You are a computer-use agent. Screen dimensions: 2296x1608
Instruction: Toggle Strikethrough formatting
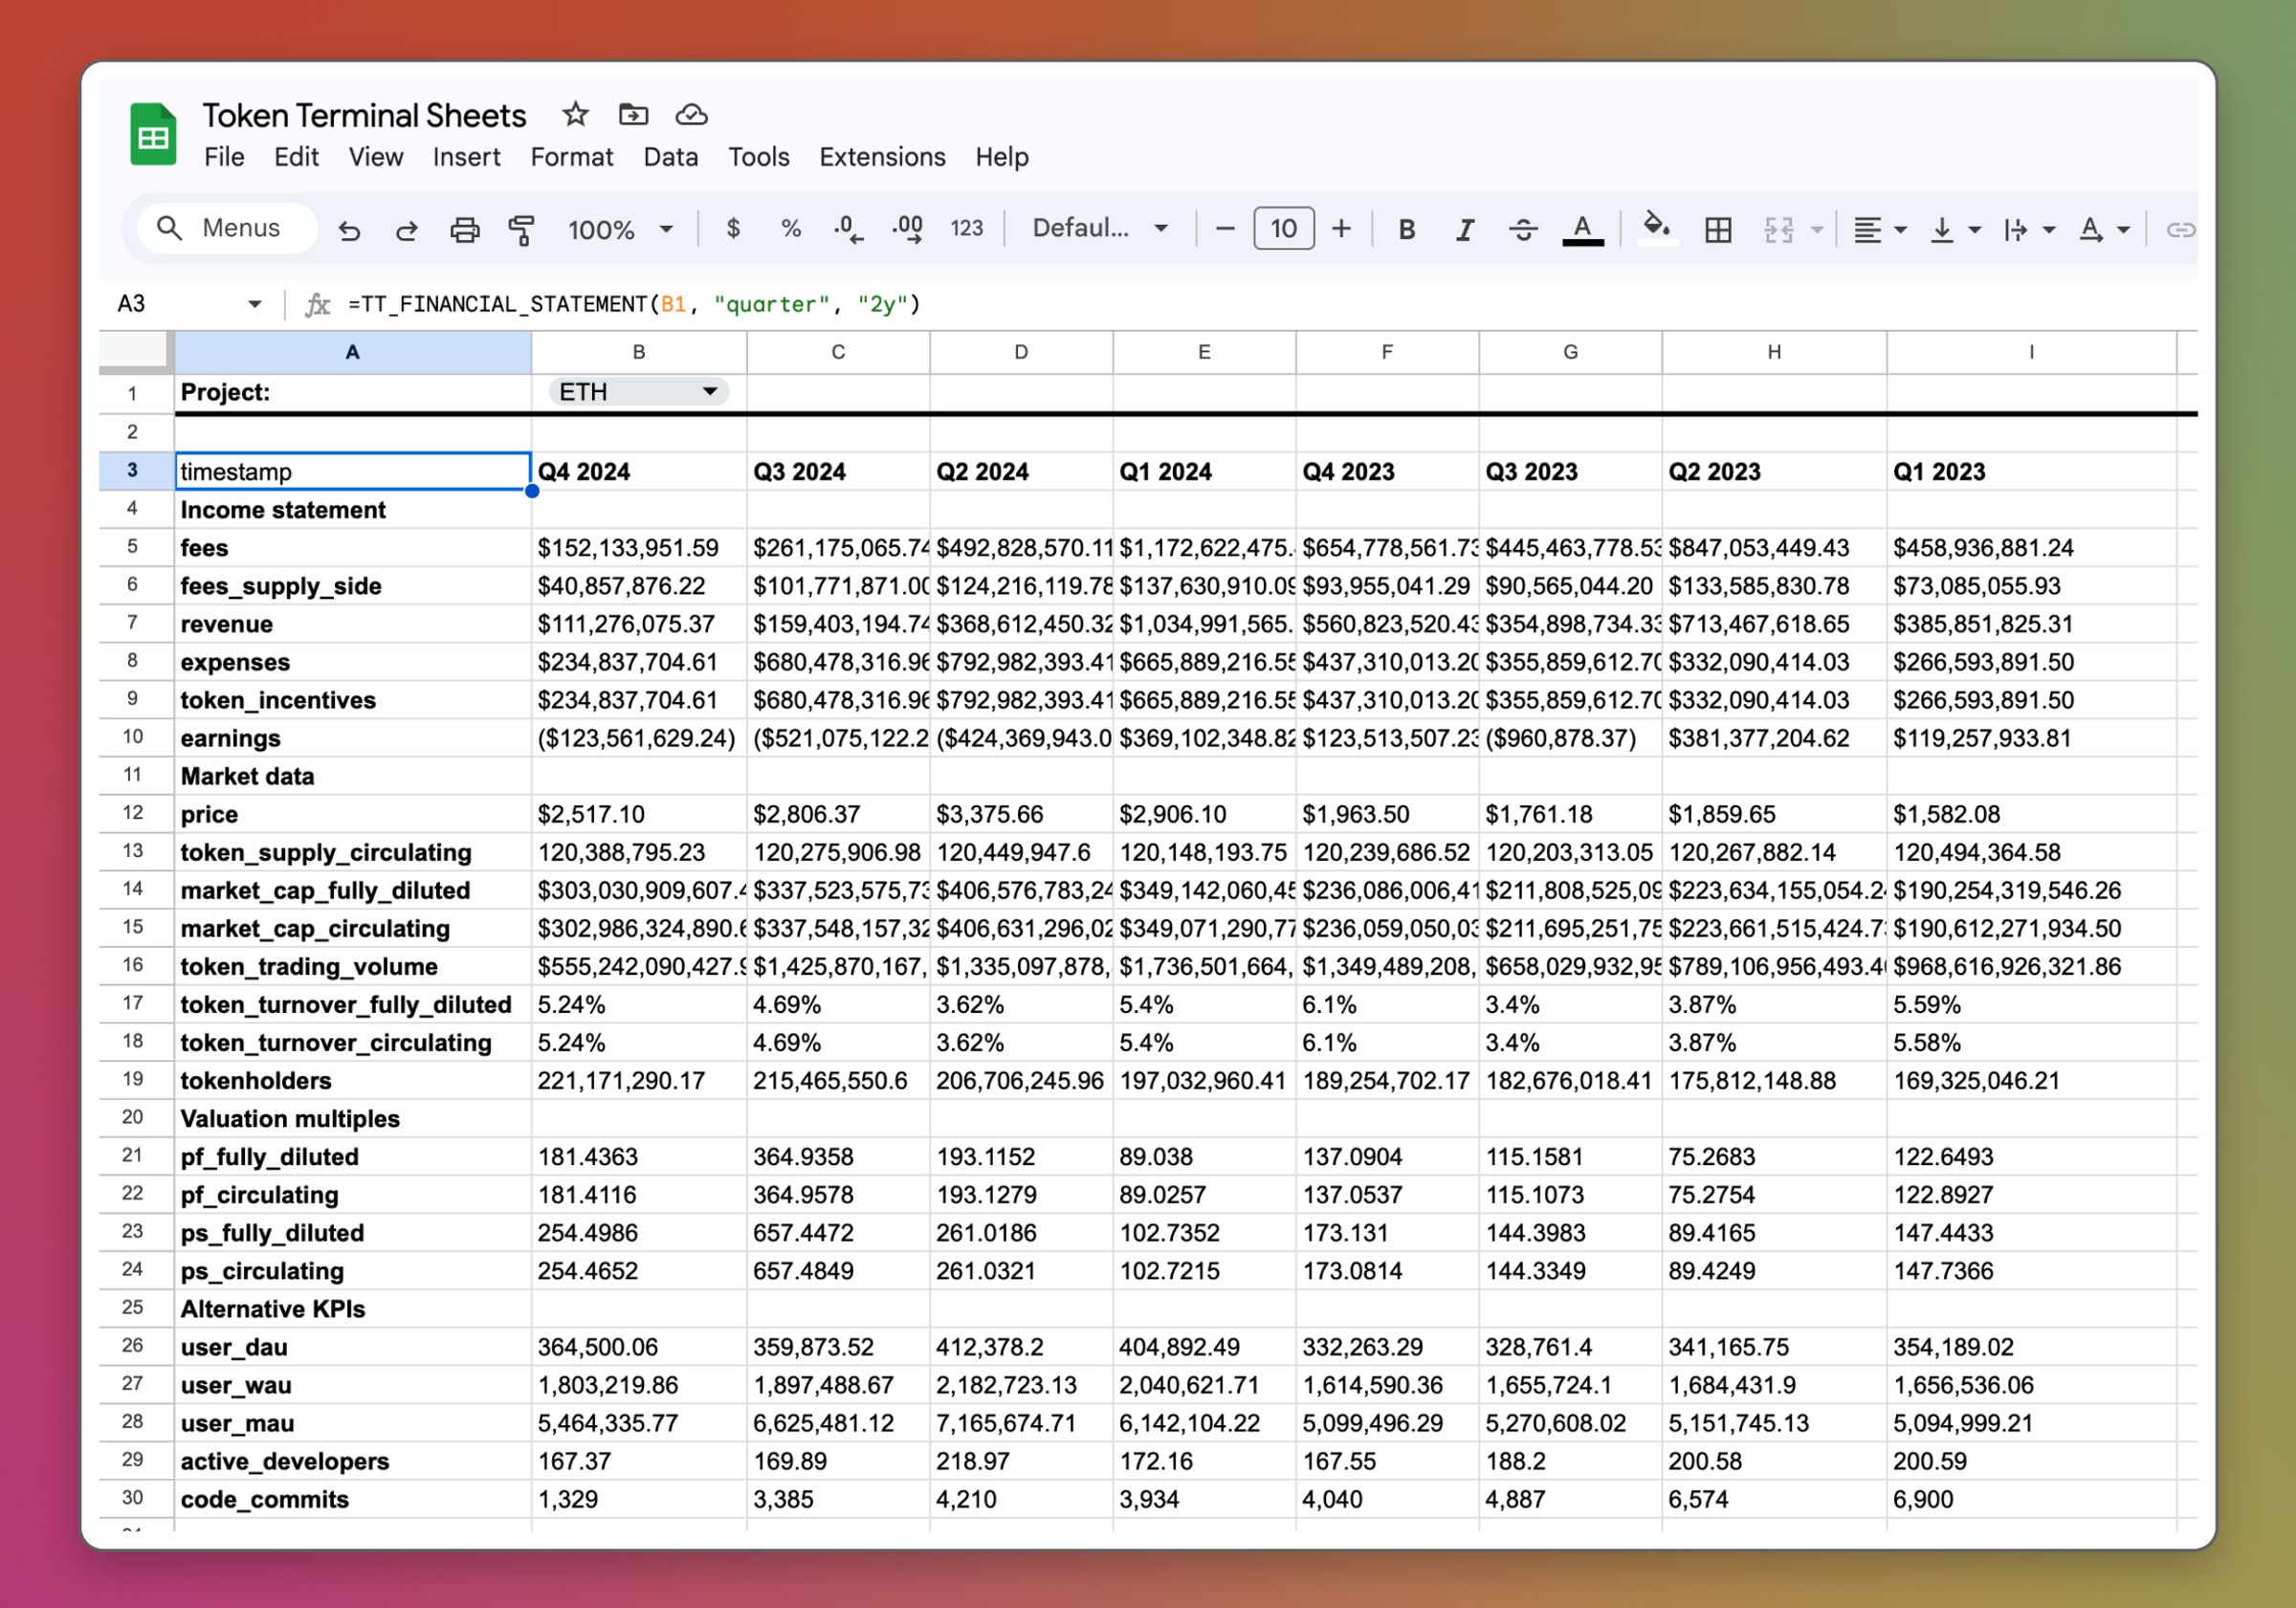(x=1523, y=230)
